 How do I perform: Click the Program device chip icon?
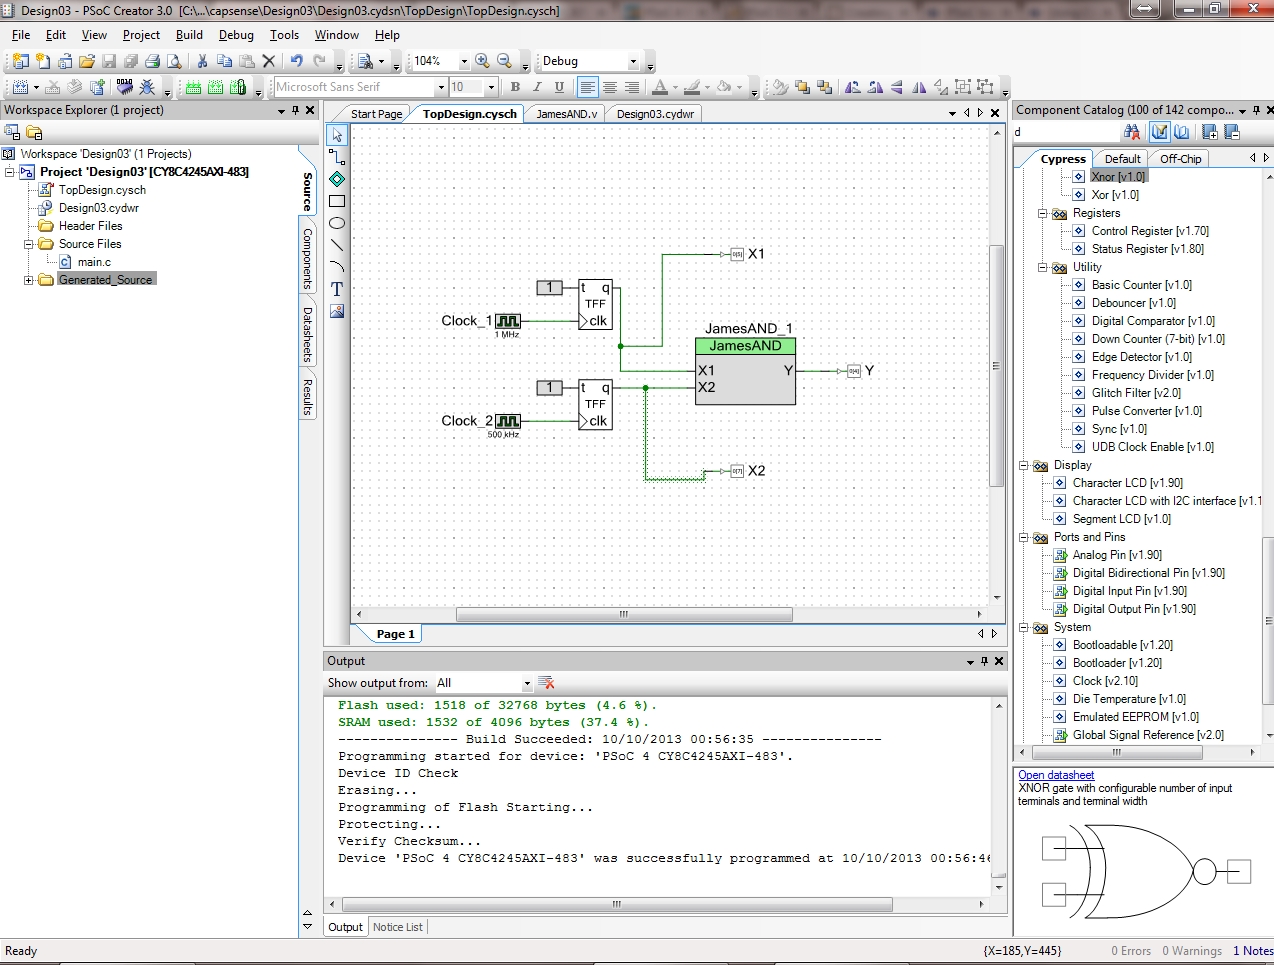click(124, 87)
